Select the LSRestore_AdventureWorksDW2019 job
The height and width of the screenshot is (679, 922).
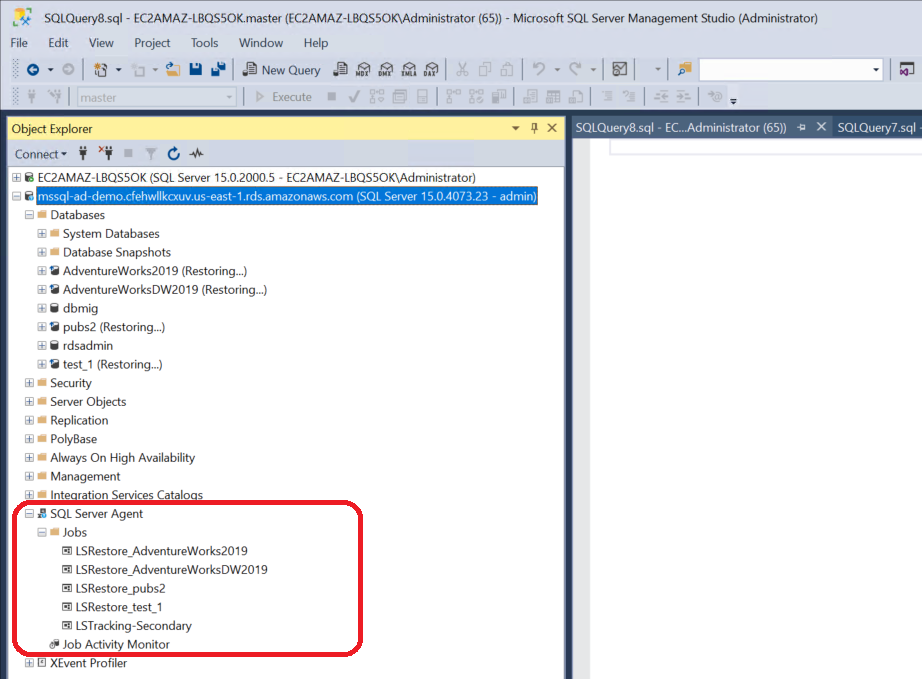click(172, 570)
